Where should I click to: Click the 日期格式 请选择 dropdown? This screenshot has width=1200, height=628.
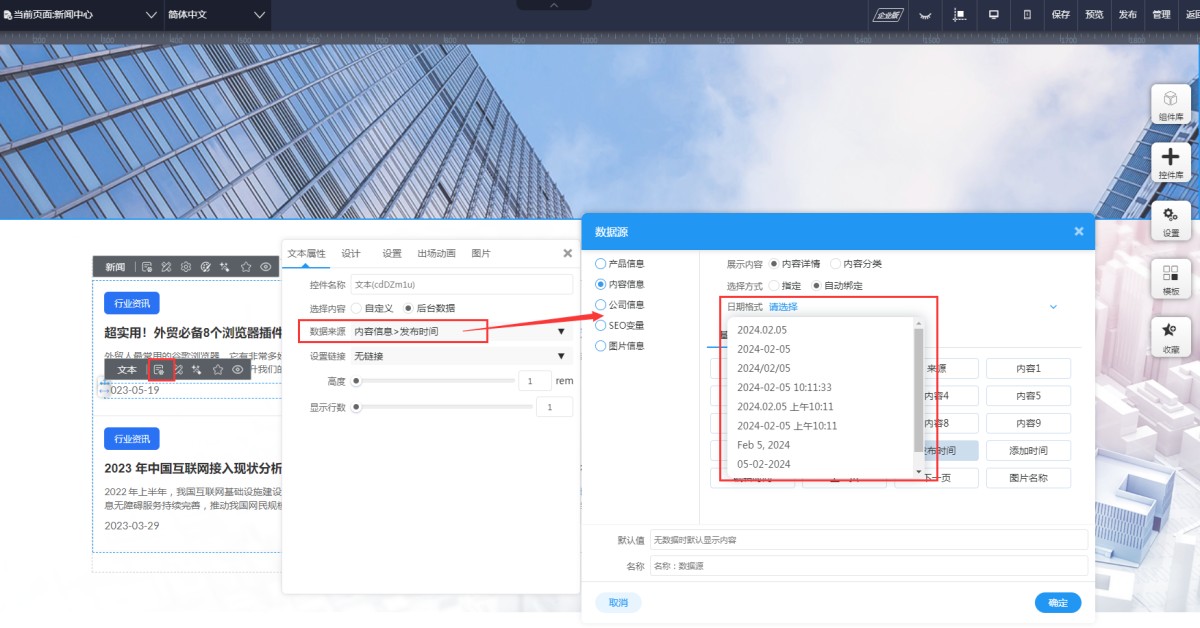tap(783, 307)
